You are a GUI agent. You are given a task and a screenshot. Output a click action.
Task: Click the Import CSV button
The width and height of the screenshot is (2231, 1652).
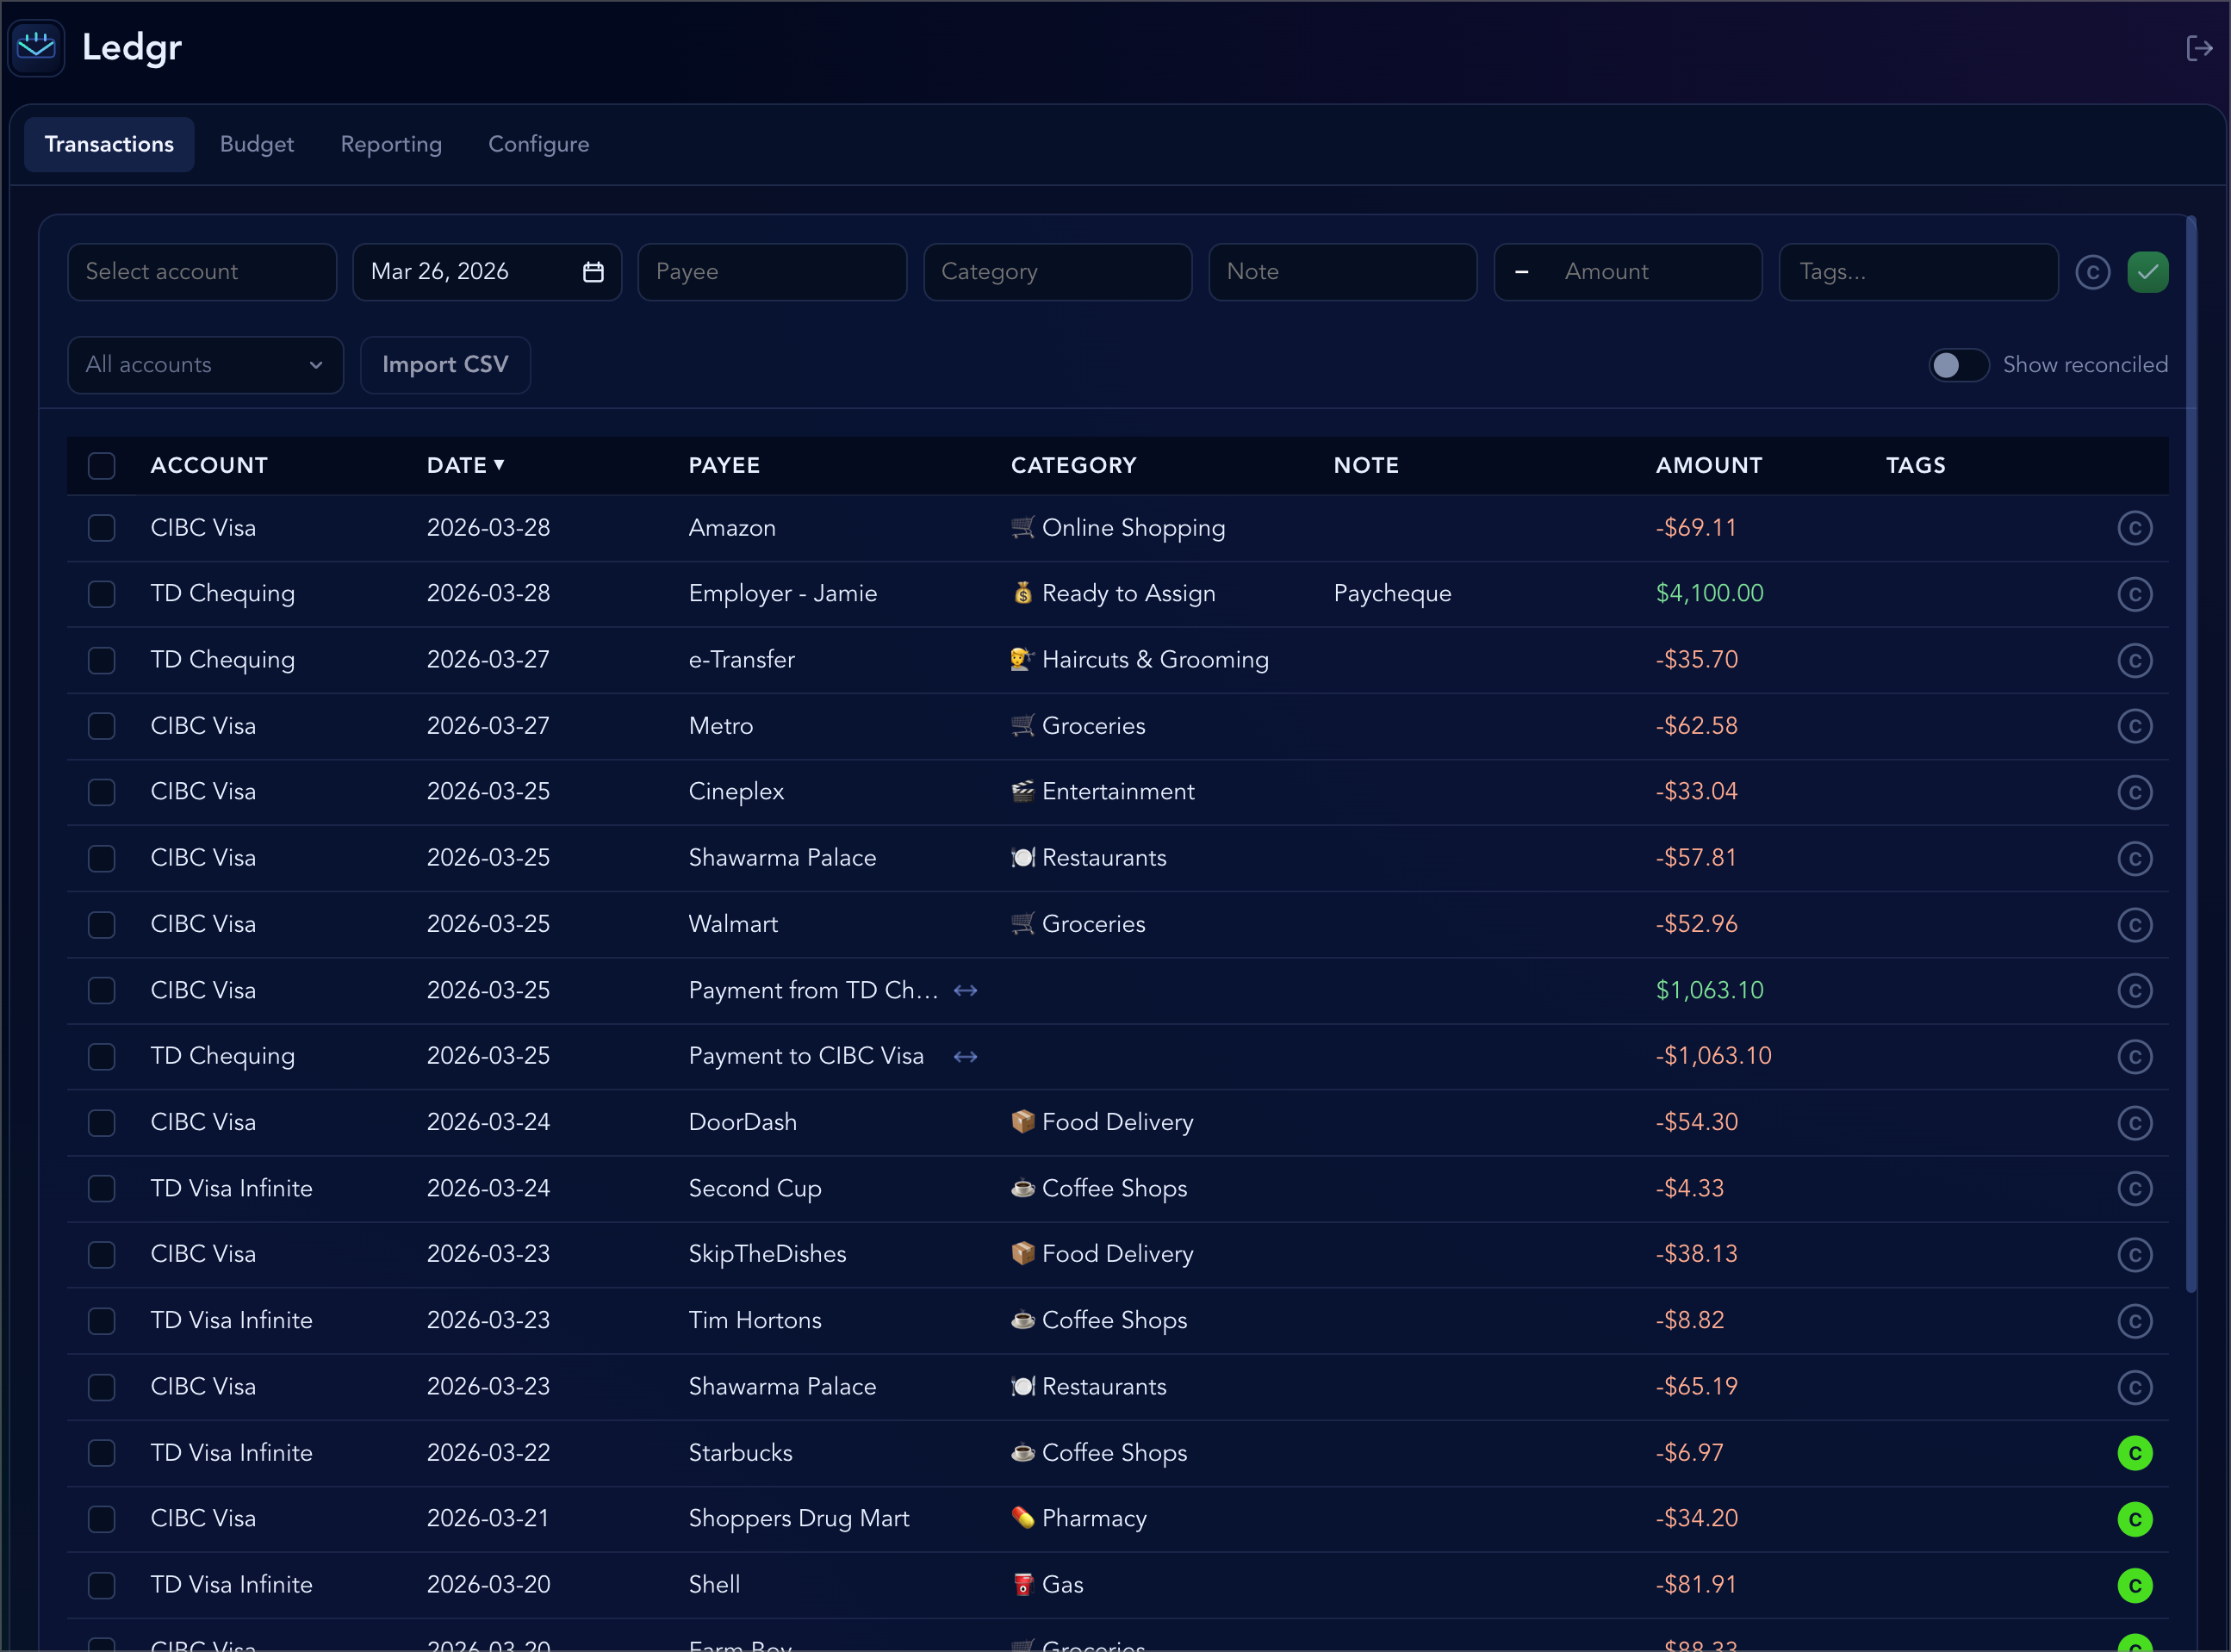[x=445, y=364]
